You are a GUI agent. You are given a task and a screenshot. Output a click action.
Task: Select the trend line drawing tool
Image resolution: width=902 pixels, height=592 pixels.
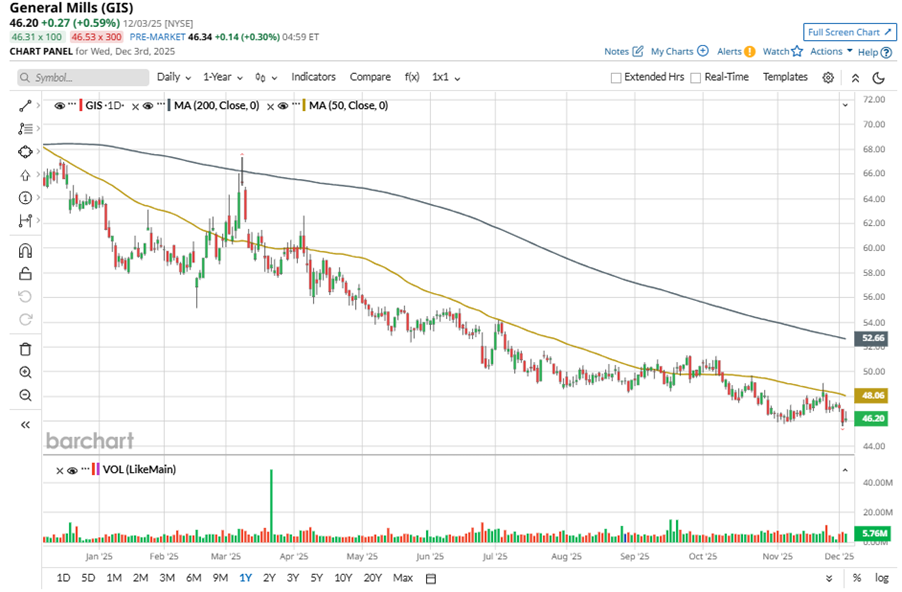[25, 106]
